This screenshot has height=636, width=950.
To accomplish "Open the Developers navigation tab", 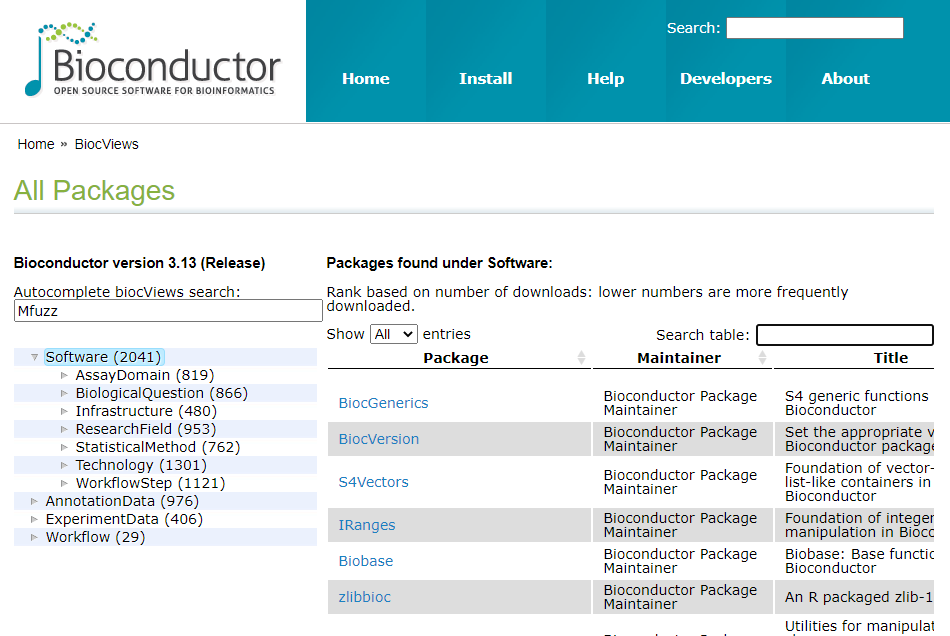I will (x=726, y=79).
